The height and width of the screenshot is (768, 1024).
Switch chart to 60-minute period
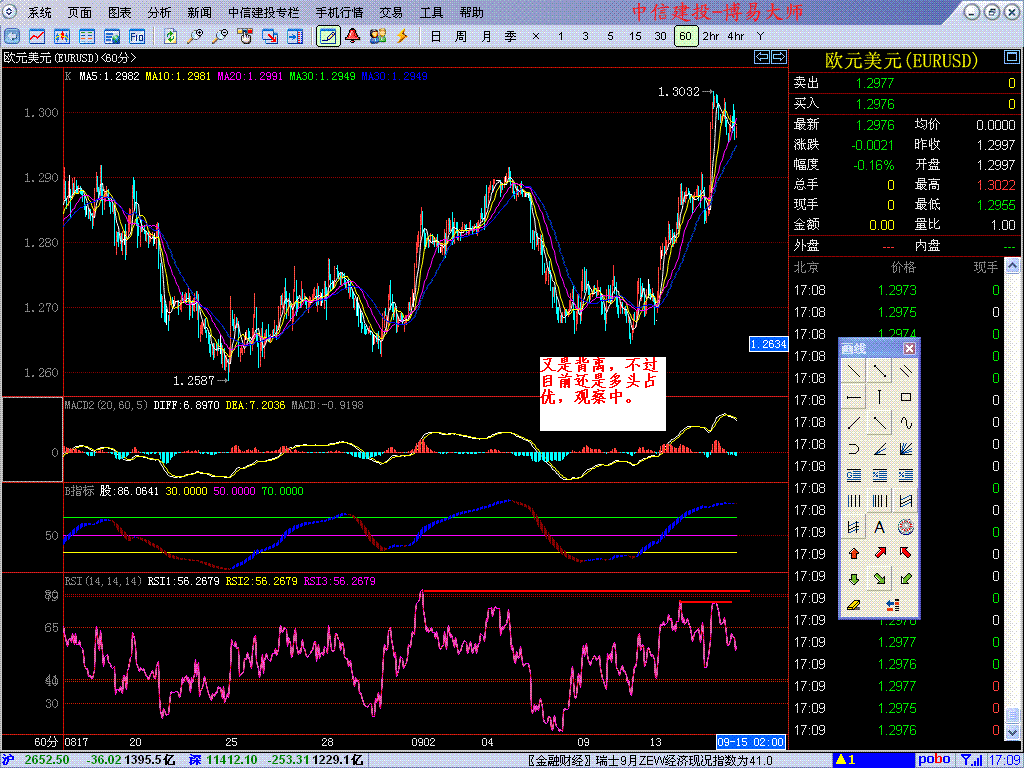685,36
